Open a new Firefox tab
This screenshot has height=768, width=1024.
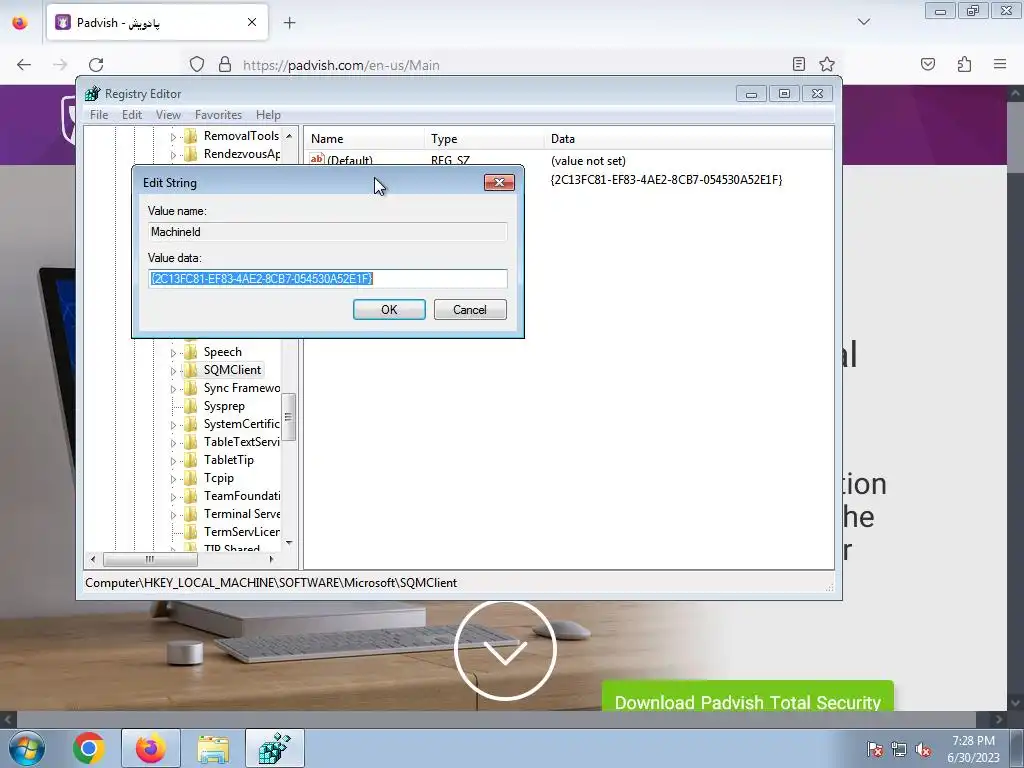pyautogui.click(x=289, y=23)
